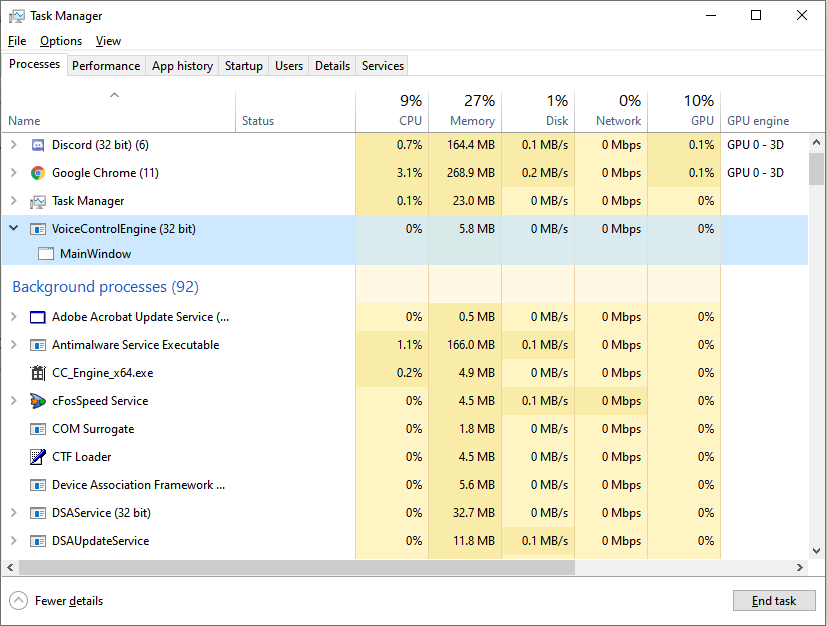Image resolution: width=827 pixels, height=626 pixels.
Task: Click the Fewer details link
Action: point(69,601)
